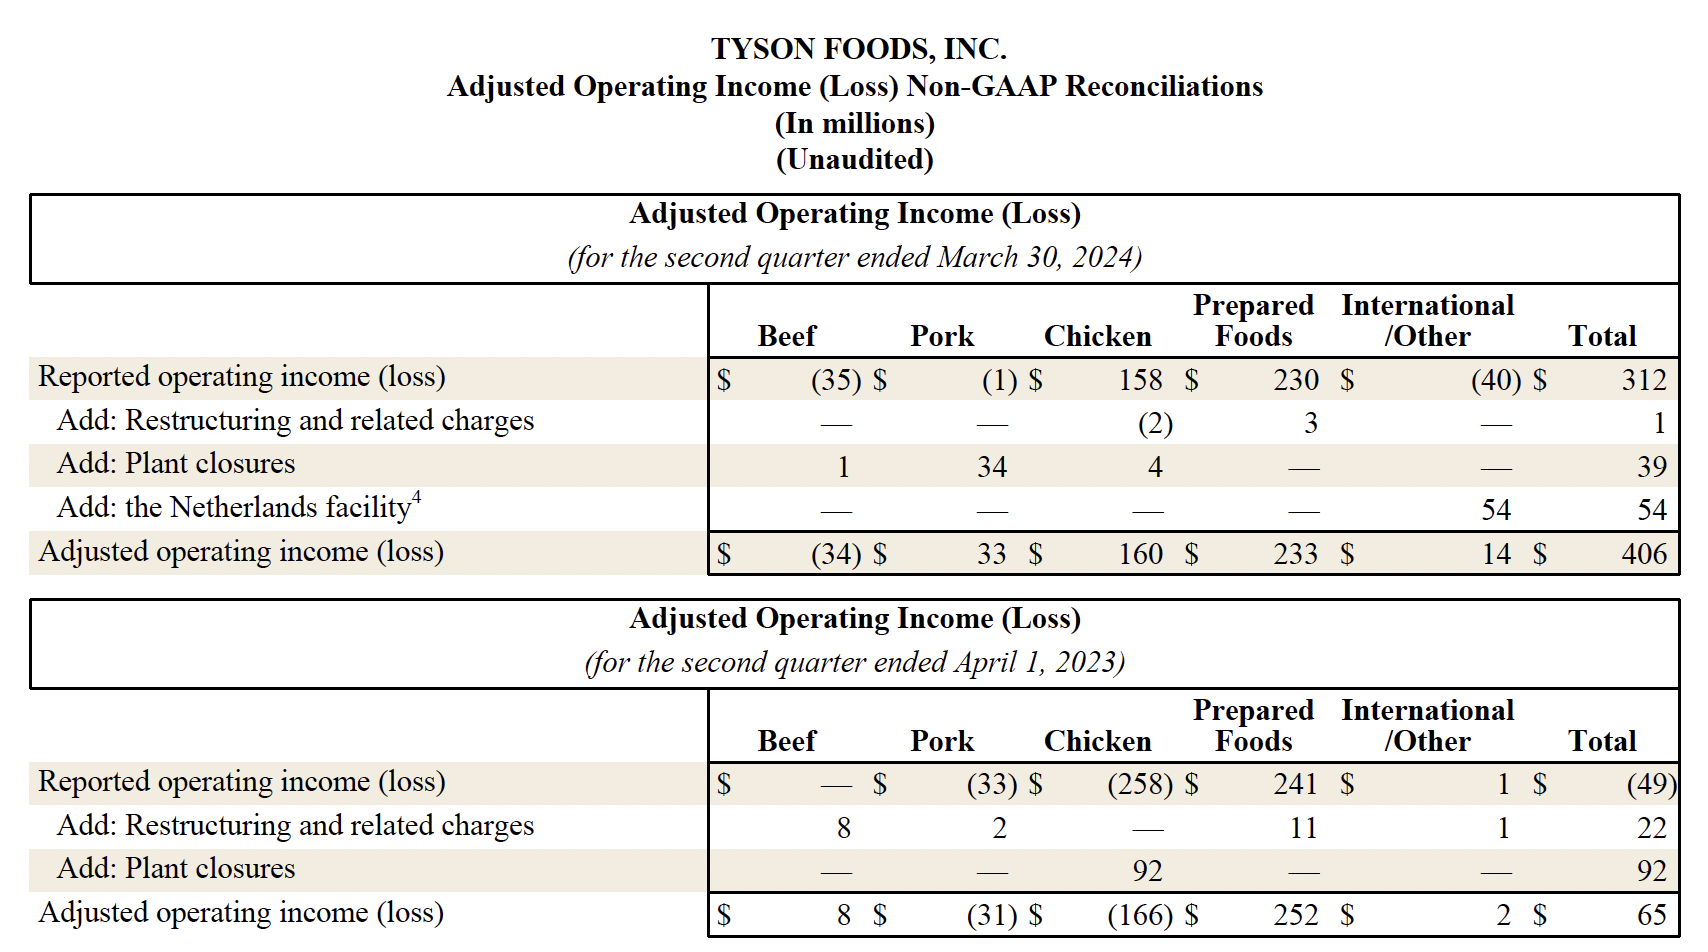Click the 2024 adjusted operating income total 406
This screenshot has width=1708, height=952.
(1644, 554)
